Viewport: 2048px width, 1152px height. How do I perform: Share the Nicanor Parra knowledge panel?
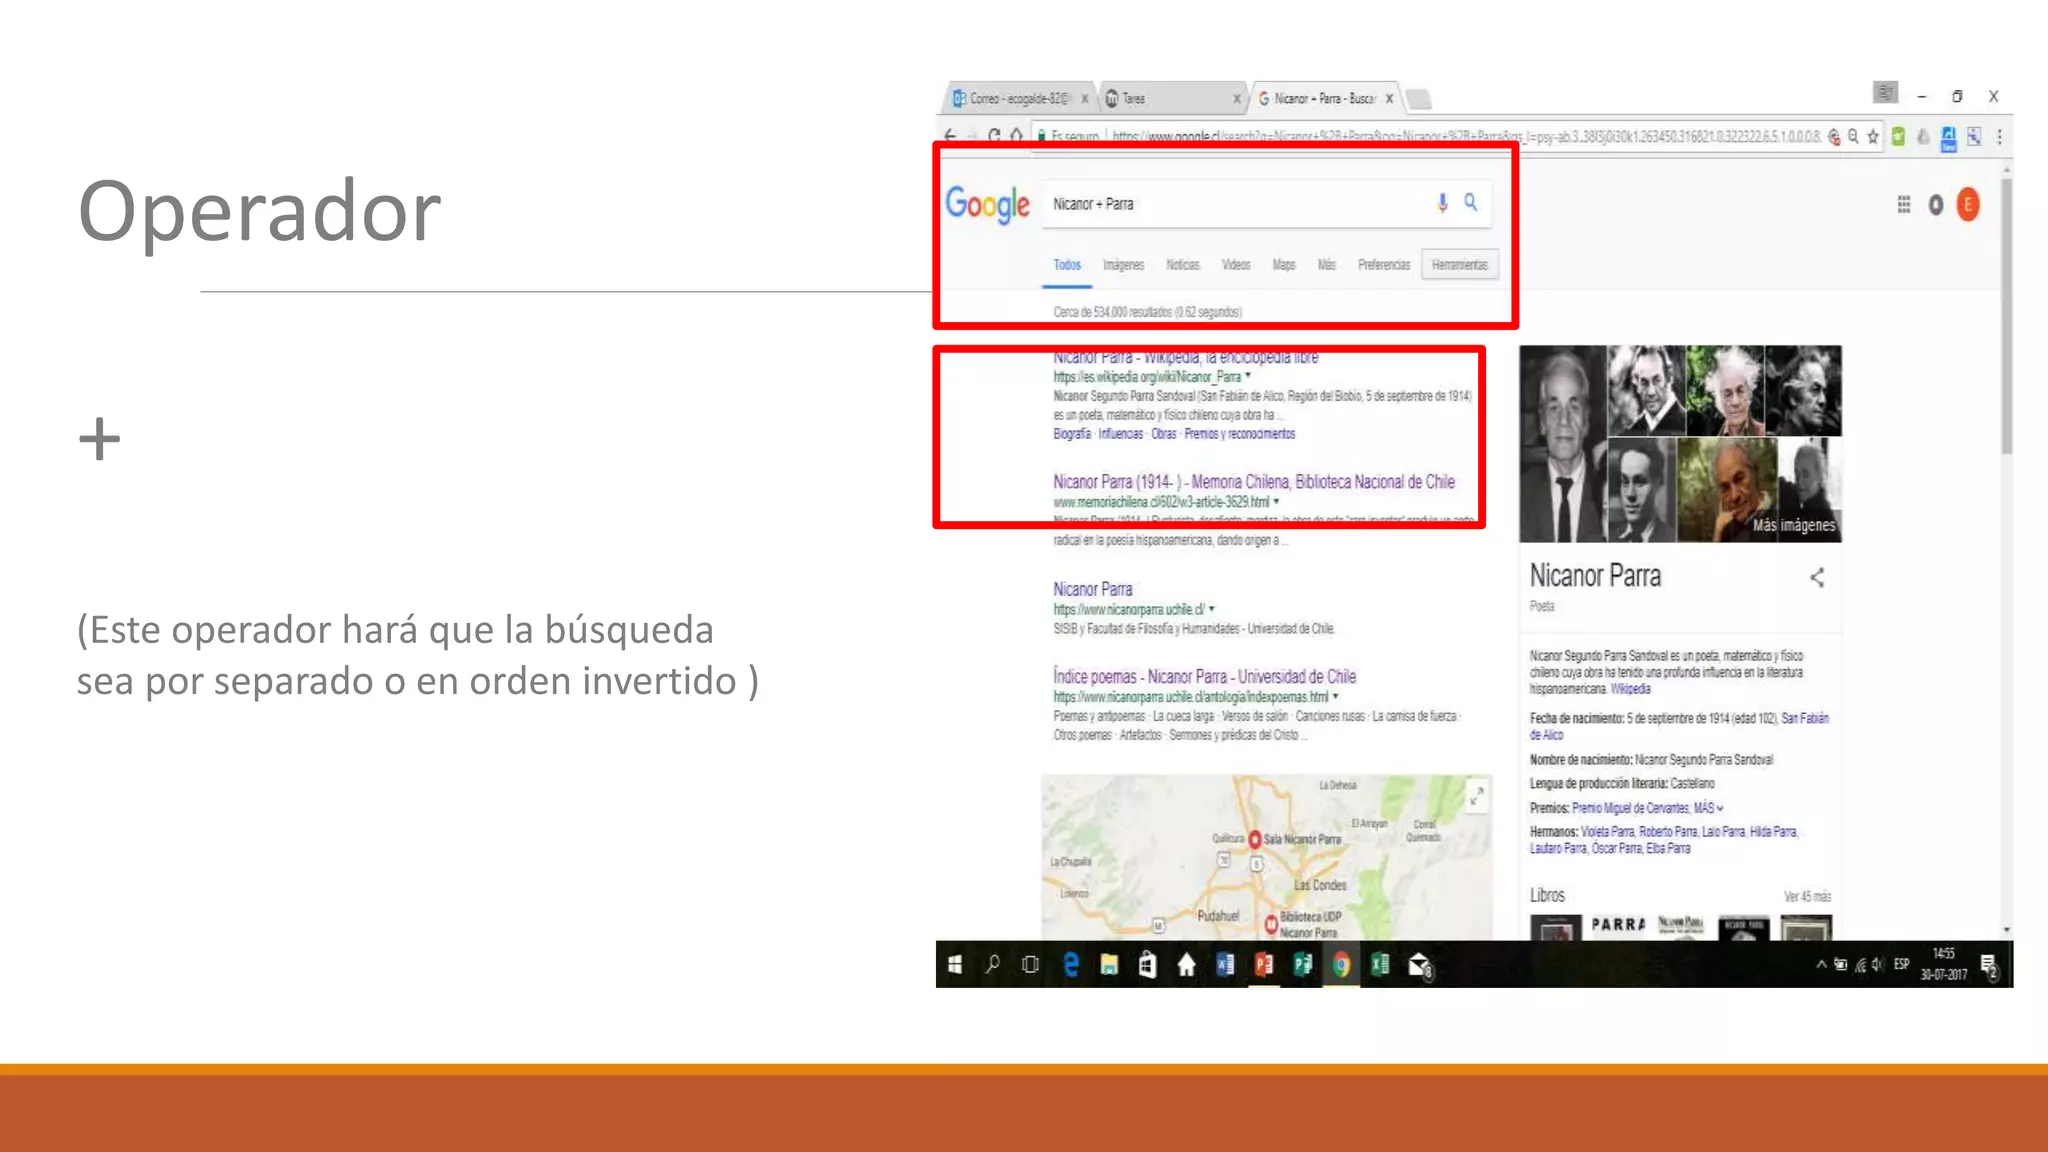point(1817,577)
